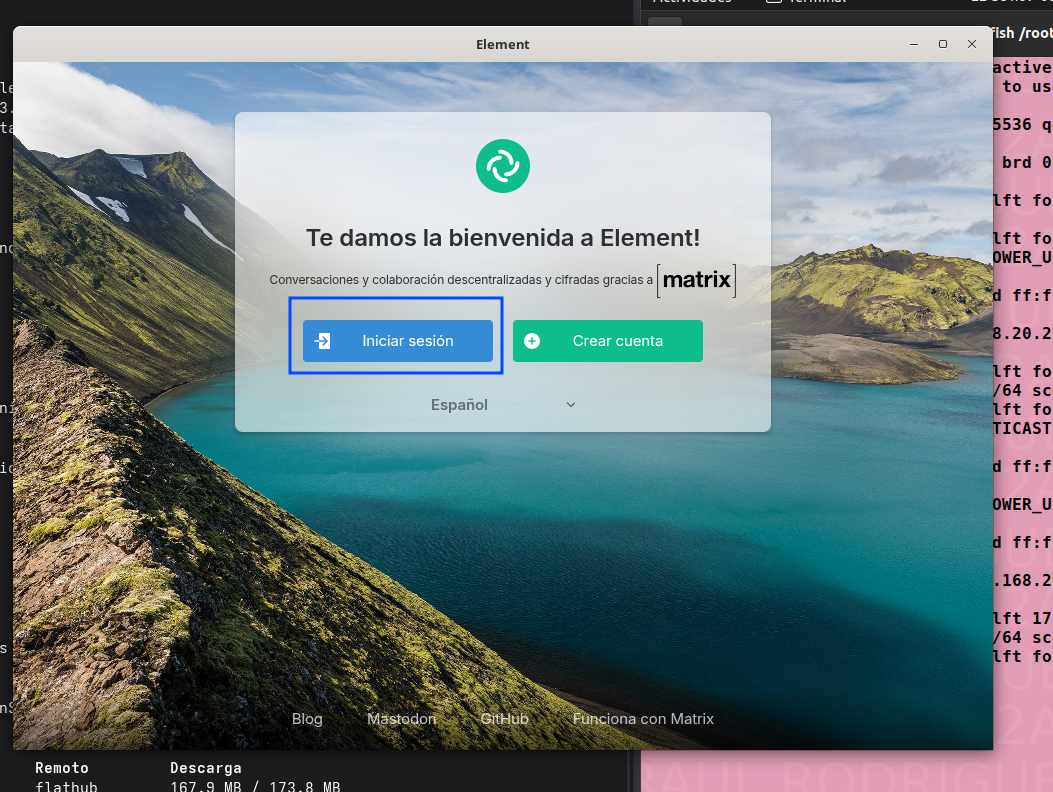Minimize the Element window

(x=913, y=44)
